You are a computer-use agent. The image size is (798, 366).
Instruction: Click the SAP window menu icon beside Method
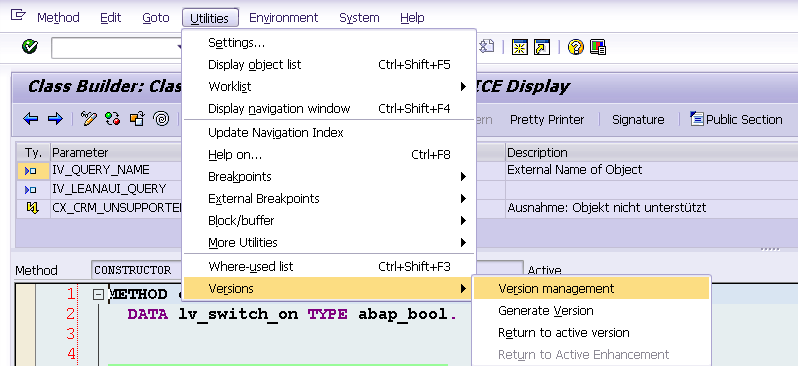coord(18,15)
